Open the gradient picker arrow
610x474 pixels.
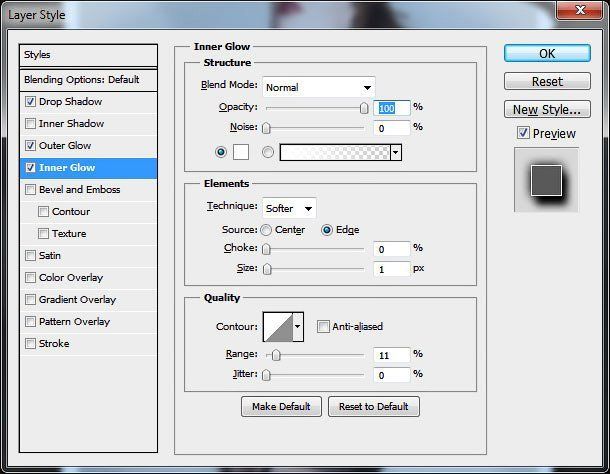point(396,152)
